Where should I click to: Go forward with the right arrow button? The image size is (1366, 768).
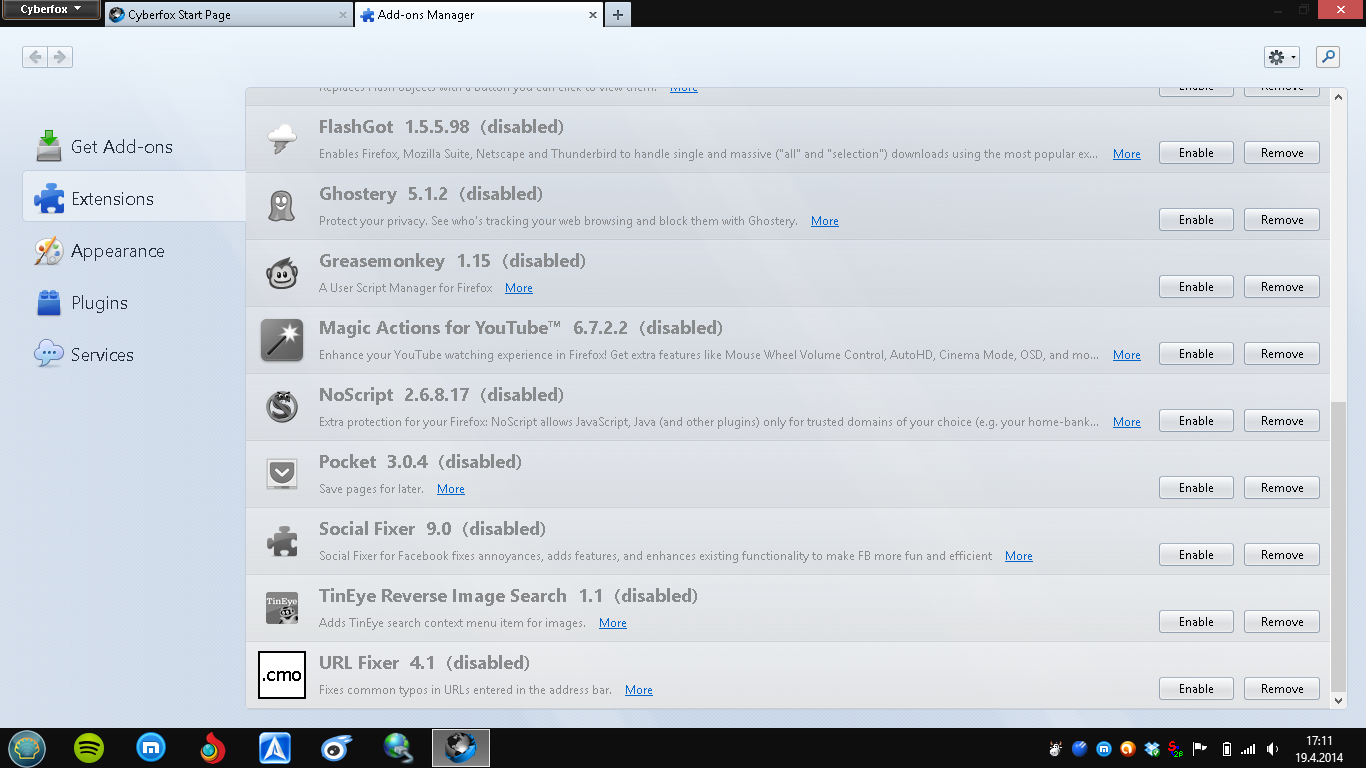coord(60,57)
